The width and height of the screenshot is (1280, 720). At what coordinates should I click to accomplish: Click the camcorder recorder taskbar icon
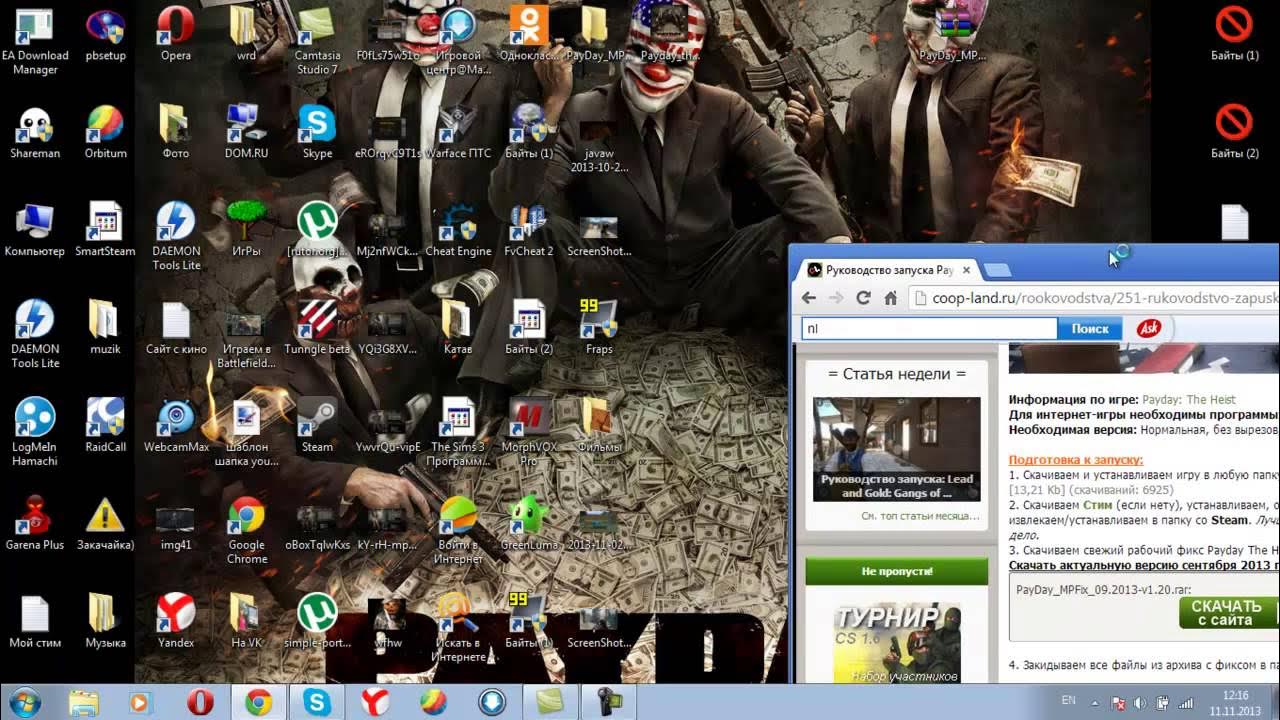[x=608, y=703]
